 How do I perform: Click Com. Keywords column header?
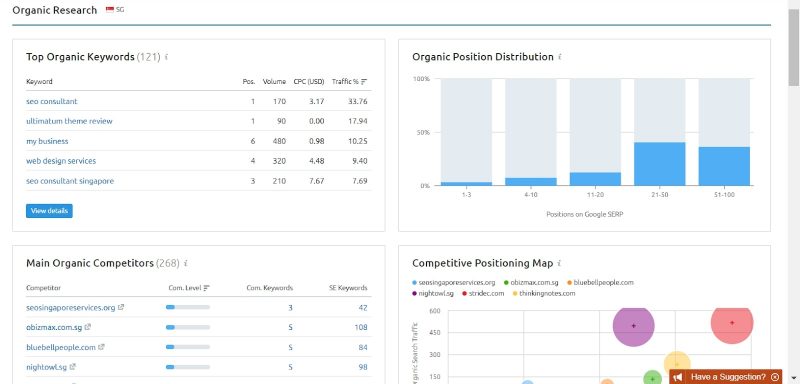pyautogui.click(x=269, y=288)
